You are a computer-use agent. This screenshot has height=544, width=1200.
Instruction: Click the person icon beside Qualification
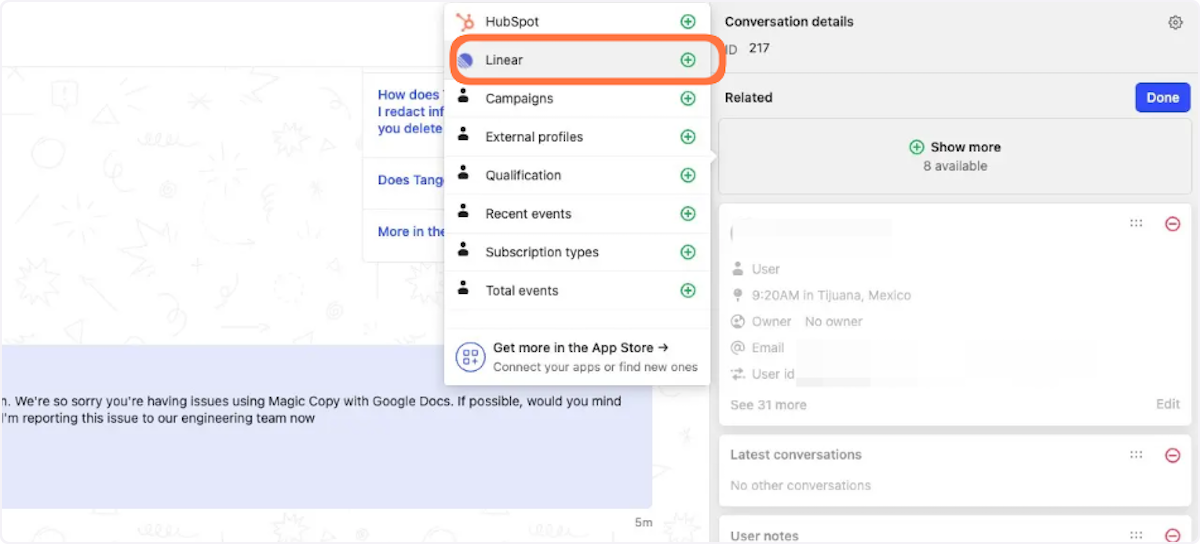[464, 174]
